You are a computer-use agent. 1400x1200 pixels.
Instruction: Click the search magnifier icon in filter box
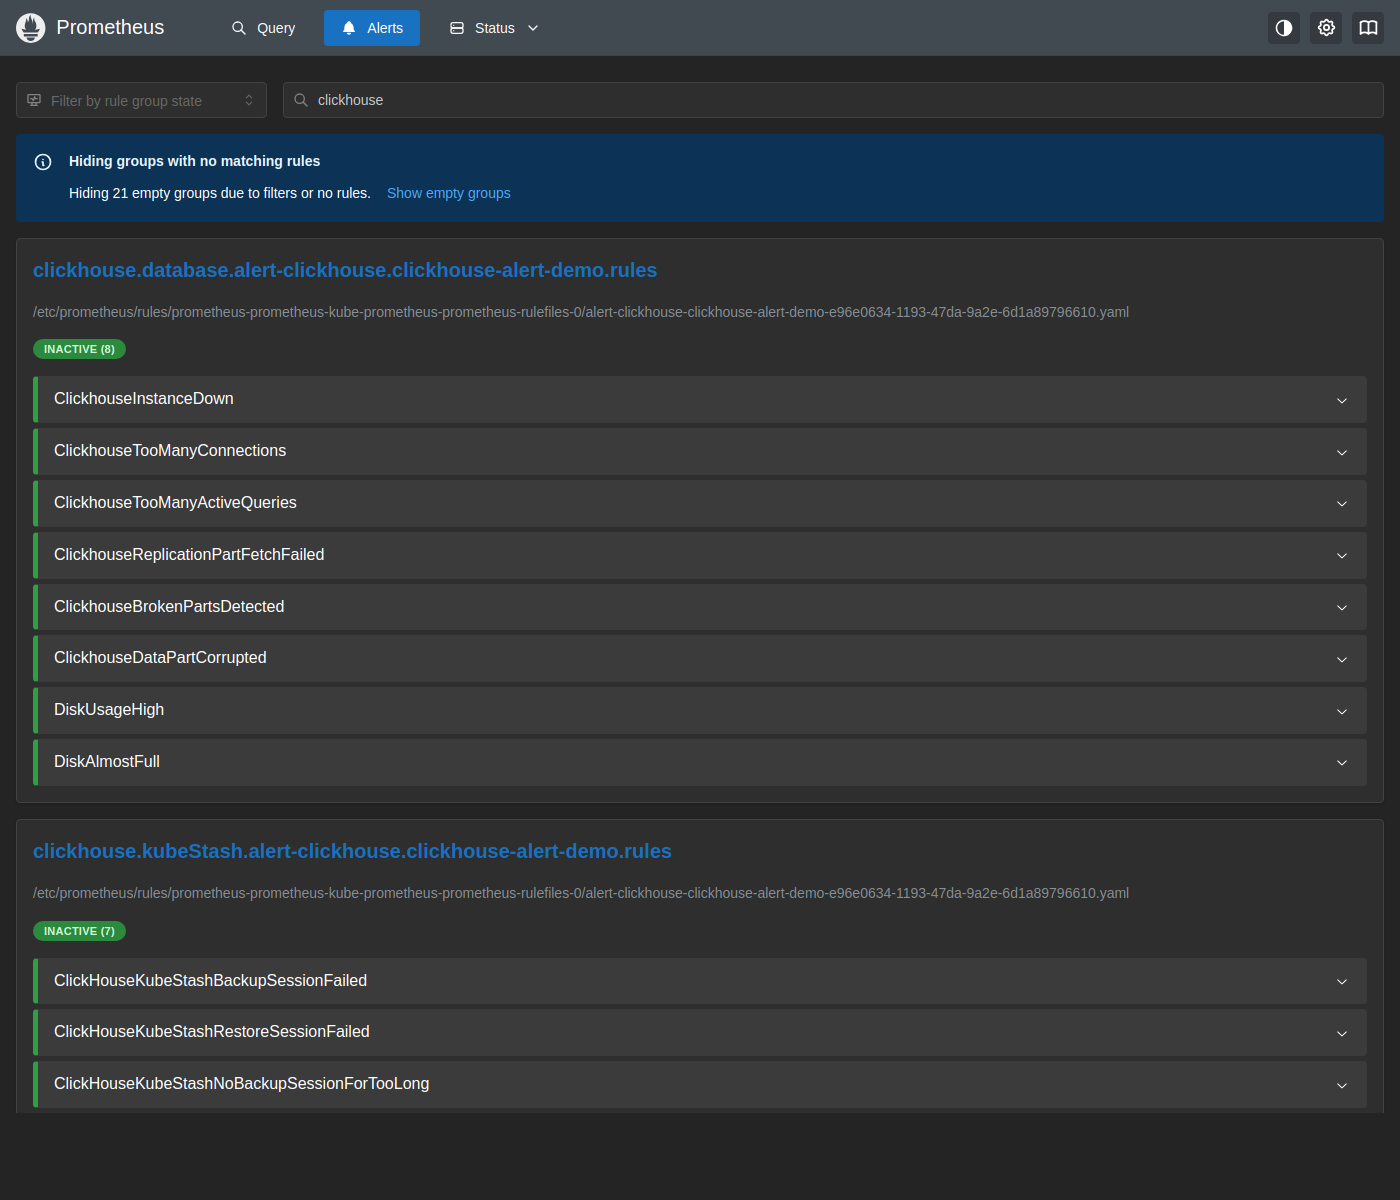click(x=301, y=100)
